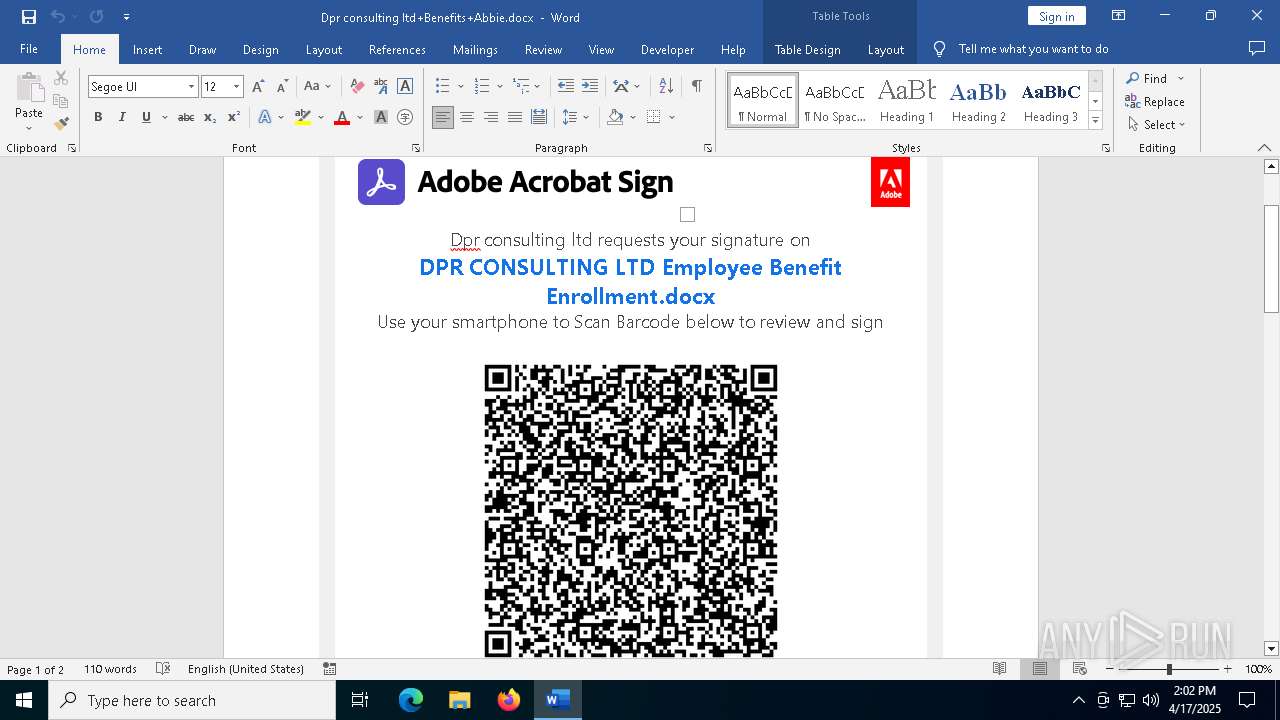This screenshot has height=720, width=1280.
Task: Increase paragraph indent
Action: 590,87
